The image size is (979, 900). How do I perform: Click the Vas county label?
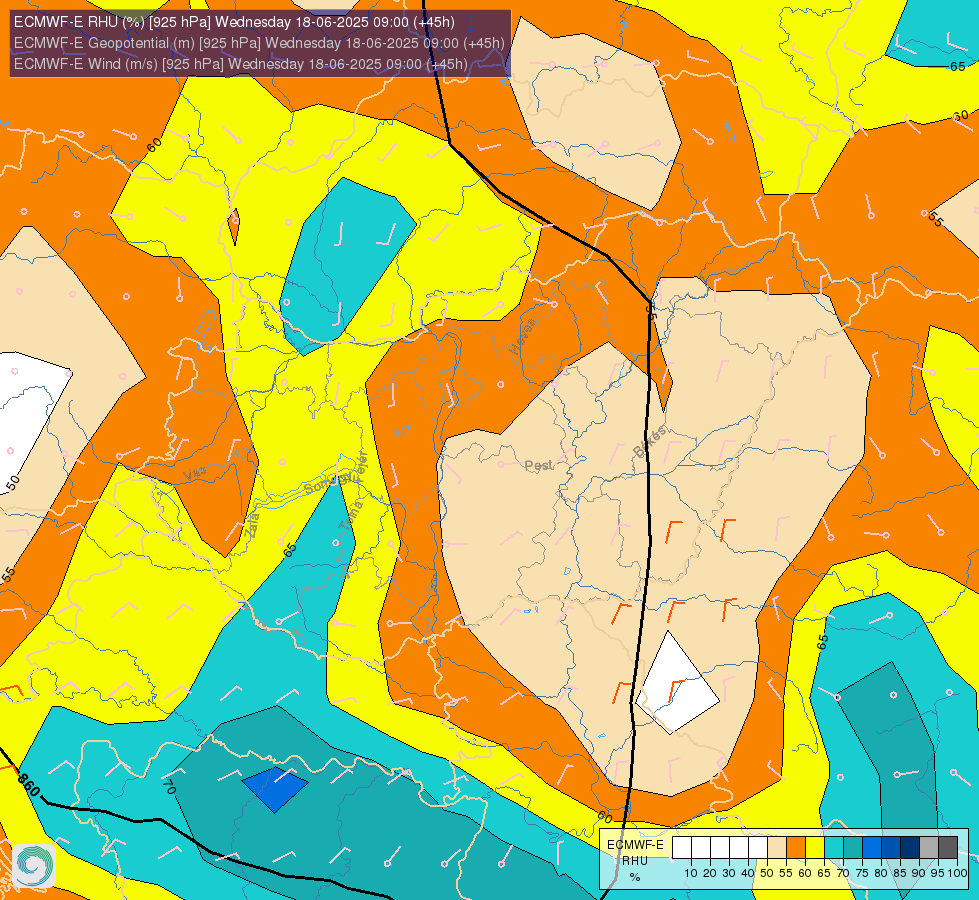tap(195, 475)
